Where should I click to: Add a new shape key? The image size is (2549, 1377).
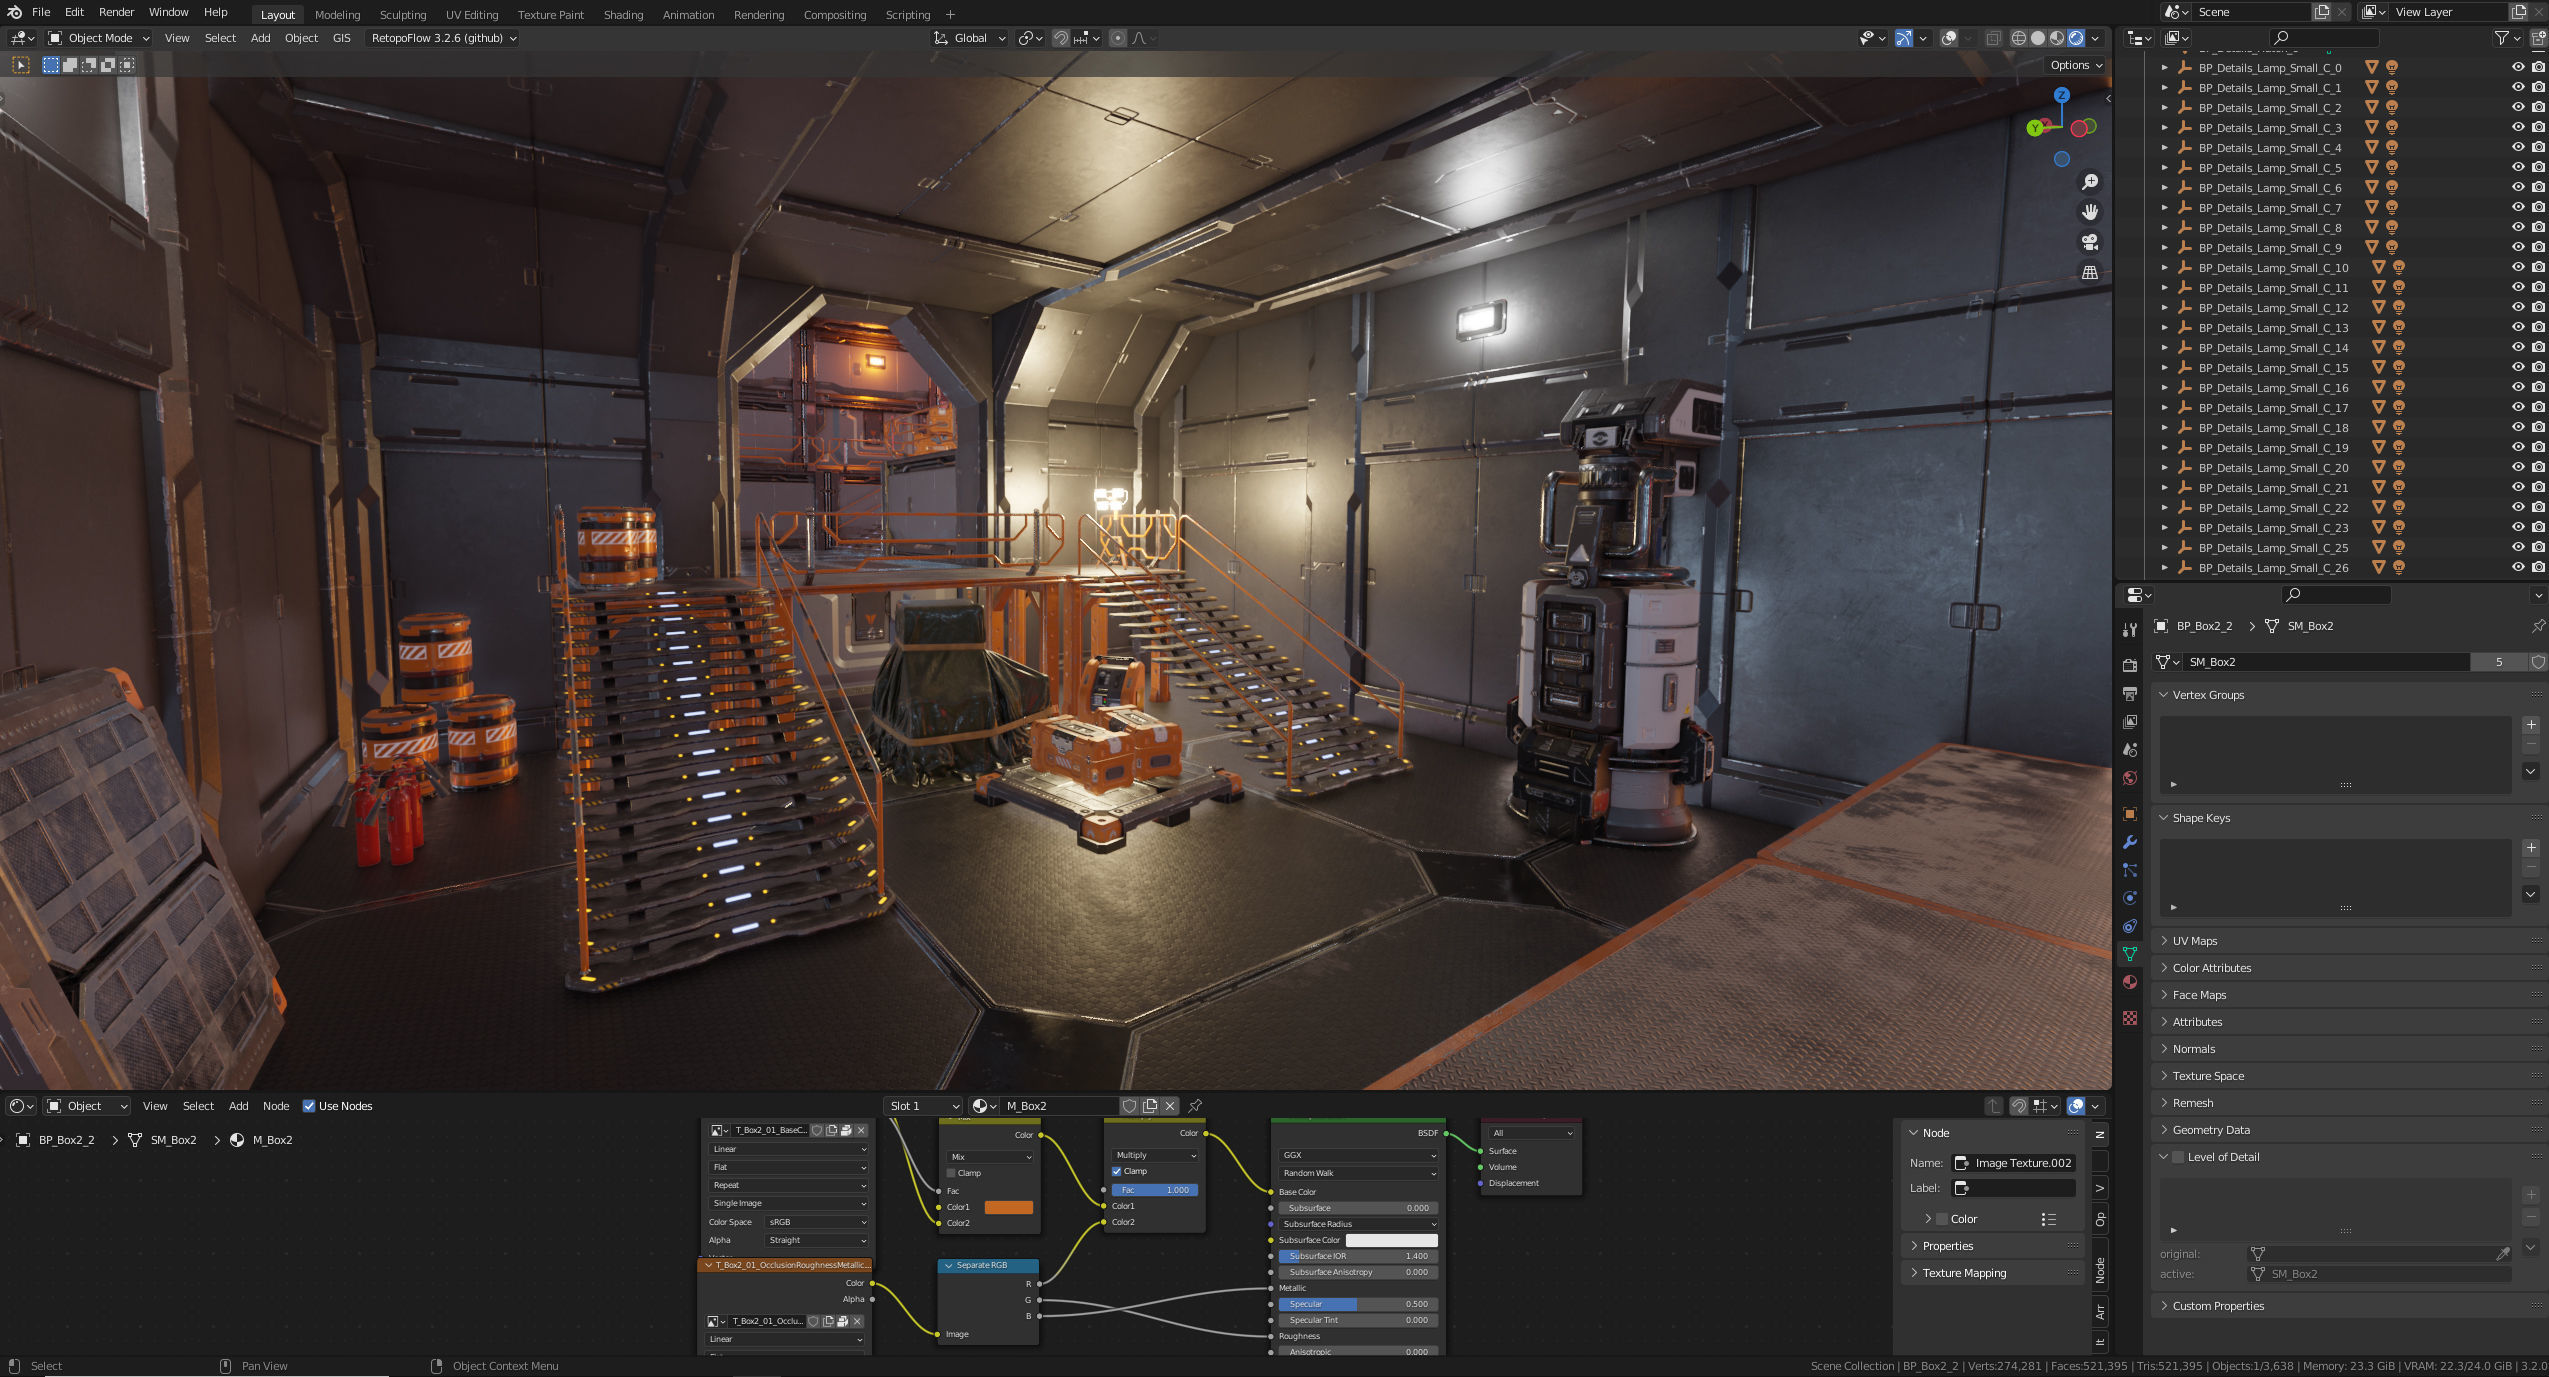click(2531, 848)
